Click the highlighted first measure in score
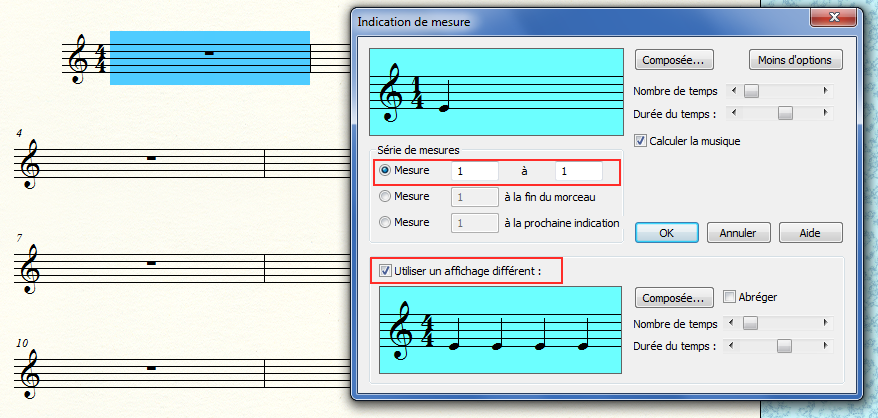This screenshot has width=878, height=418. 209,58
